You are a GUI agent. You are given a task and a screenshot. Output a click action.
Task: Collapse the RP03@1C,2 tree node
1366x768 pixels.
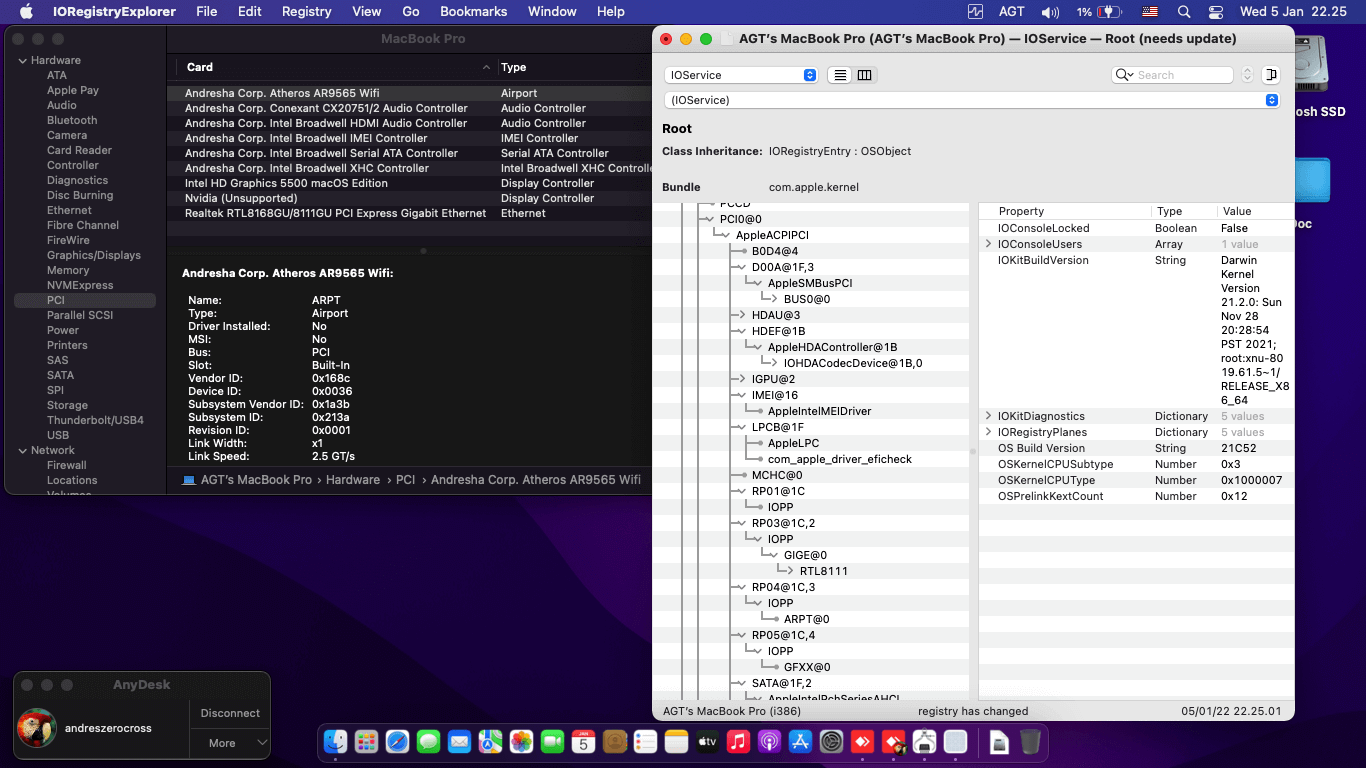click(x=741, y=523)
